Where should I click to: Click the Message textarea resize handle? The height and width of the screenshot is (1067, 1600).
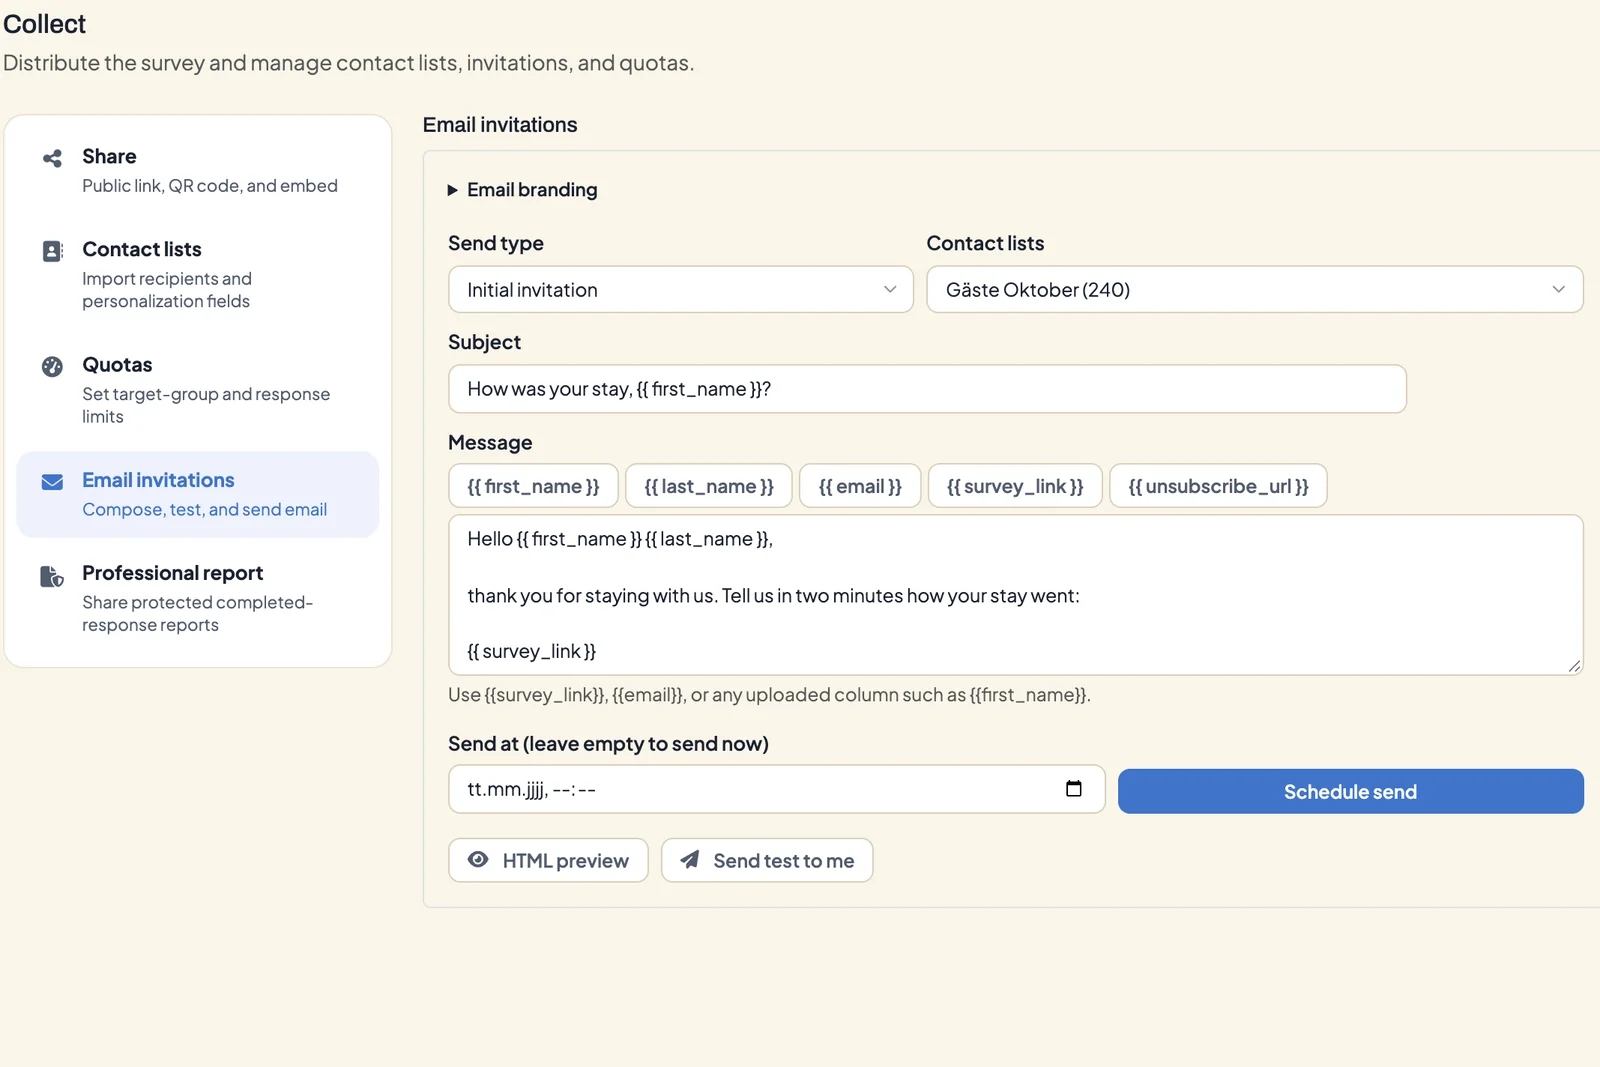pyautogui.click(x=1574, y=666)
